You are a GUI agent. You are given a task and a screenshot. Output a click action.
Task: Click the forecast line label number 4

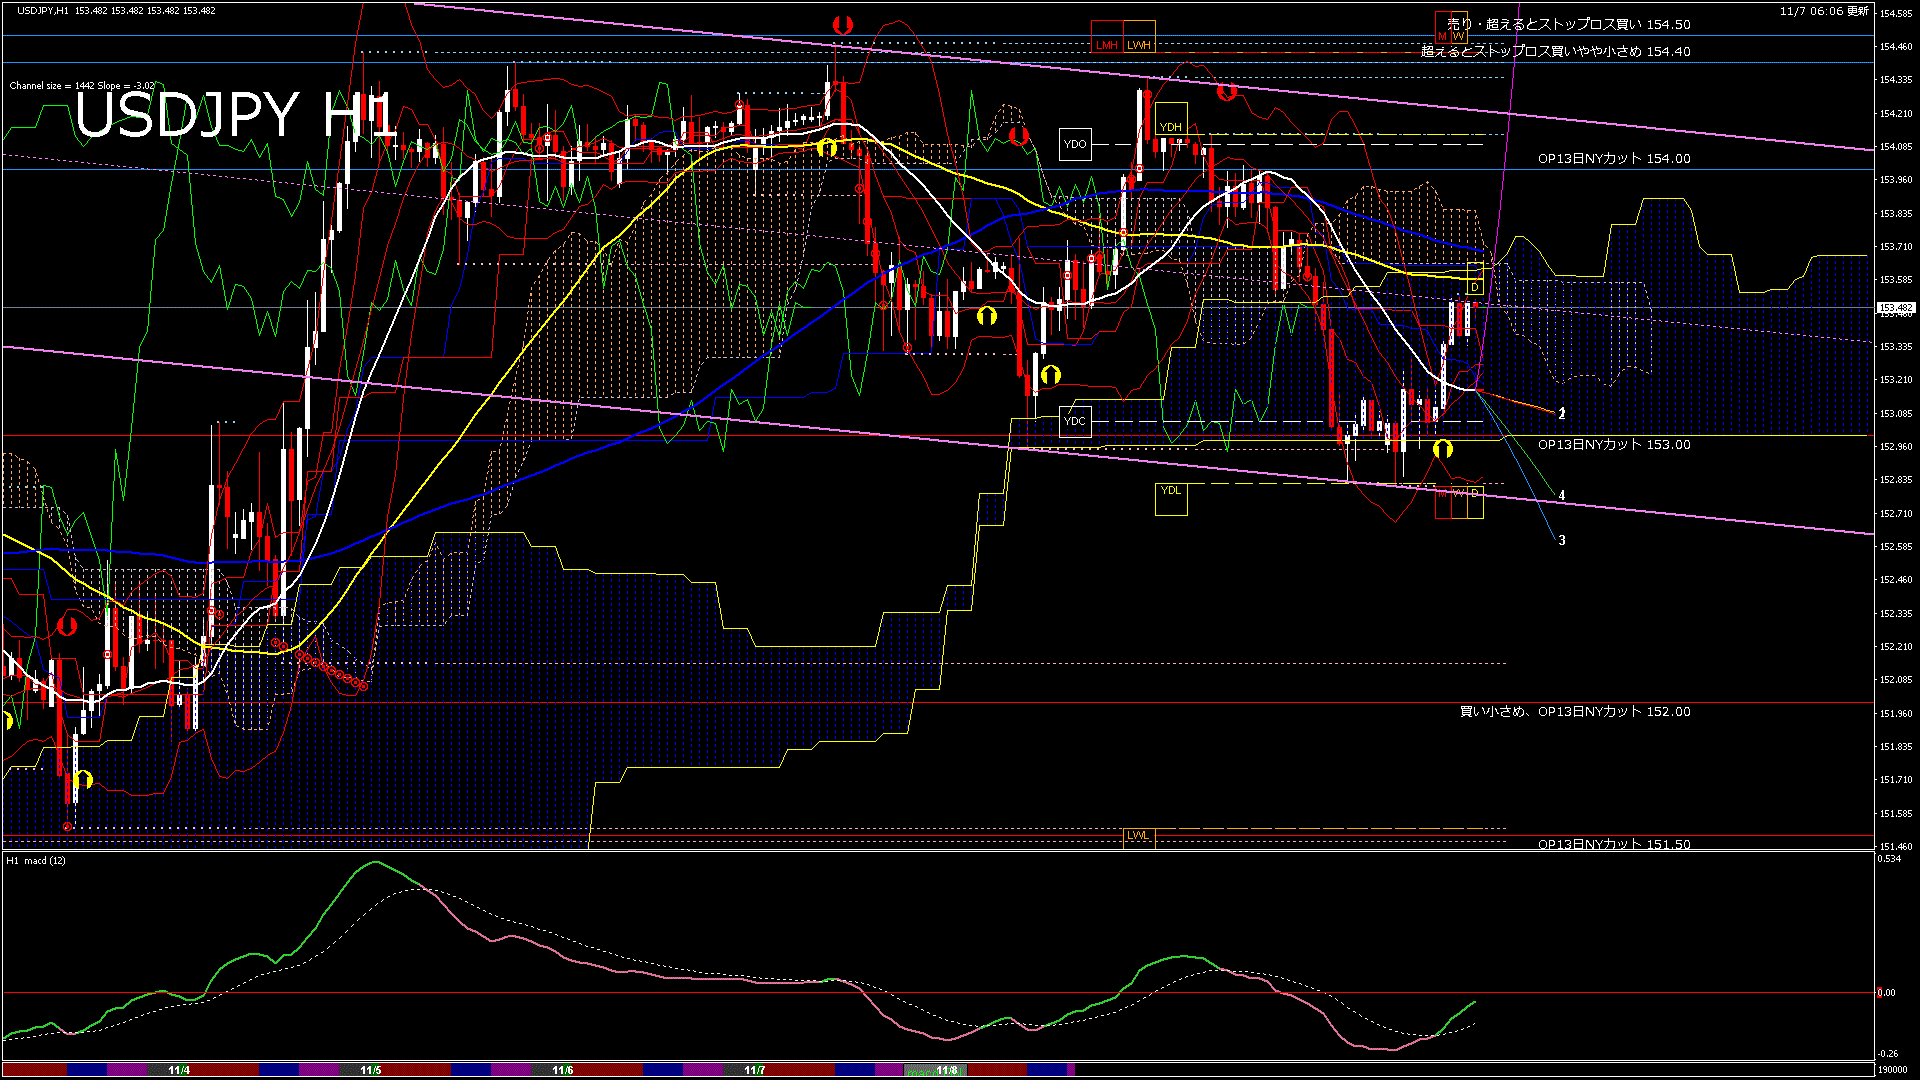coord(1561,495)
